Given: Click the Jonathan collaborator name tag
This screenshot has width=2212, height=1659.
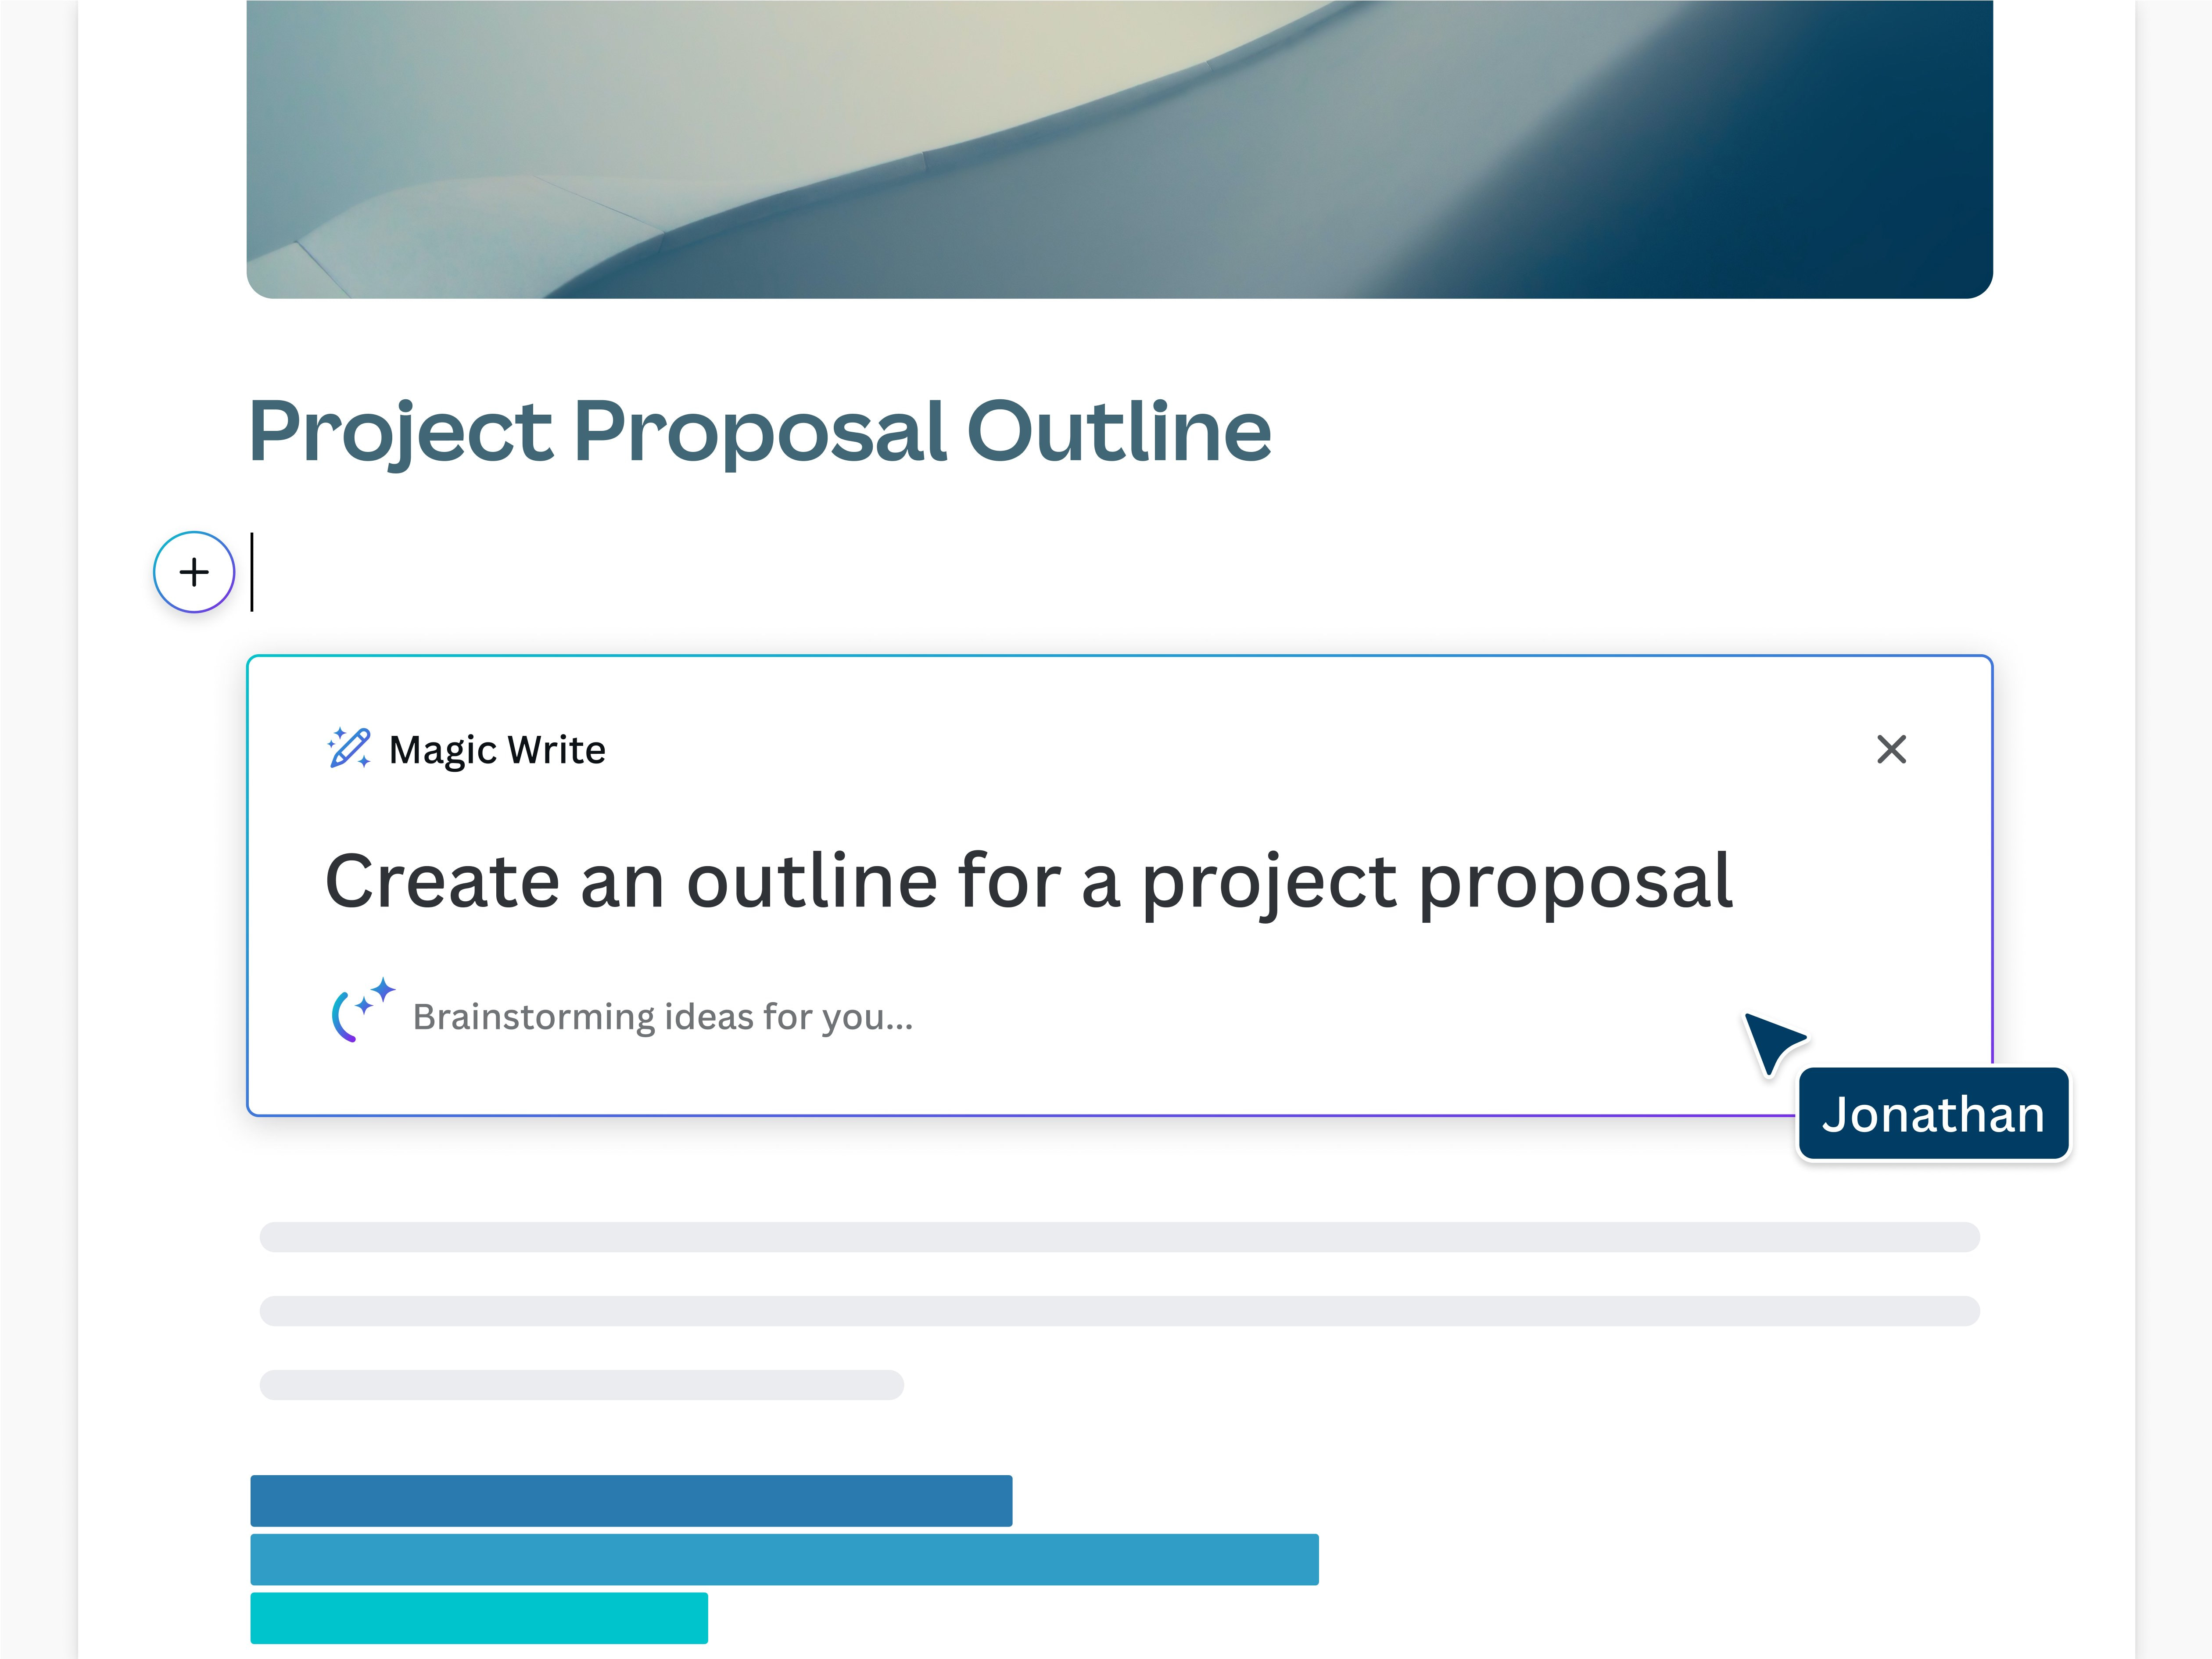Looking at the screenshot, I should tap(1932, 1114).
